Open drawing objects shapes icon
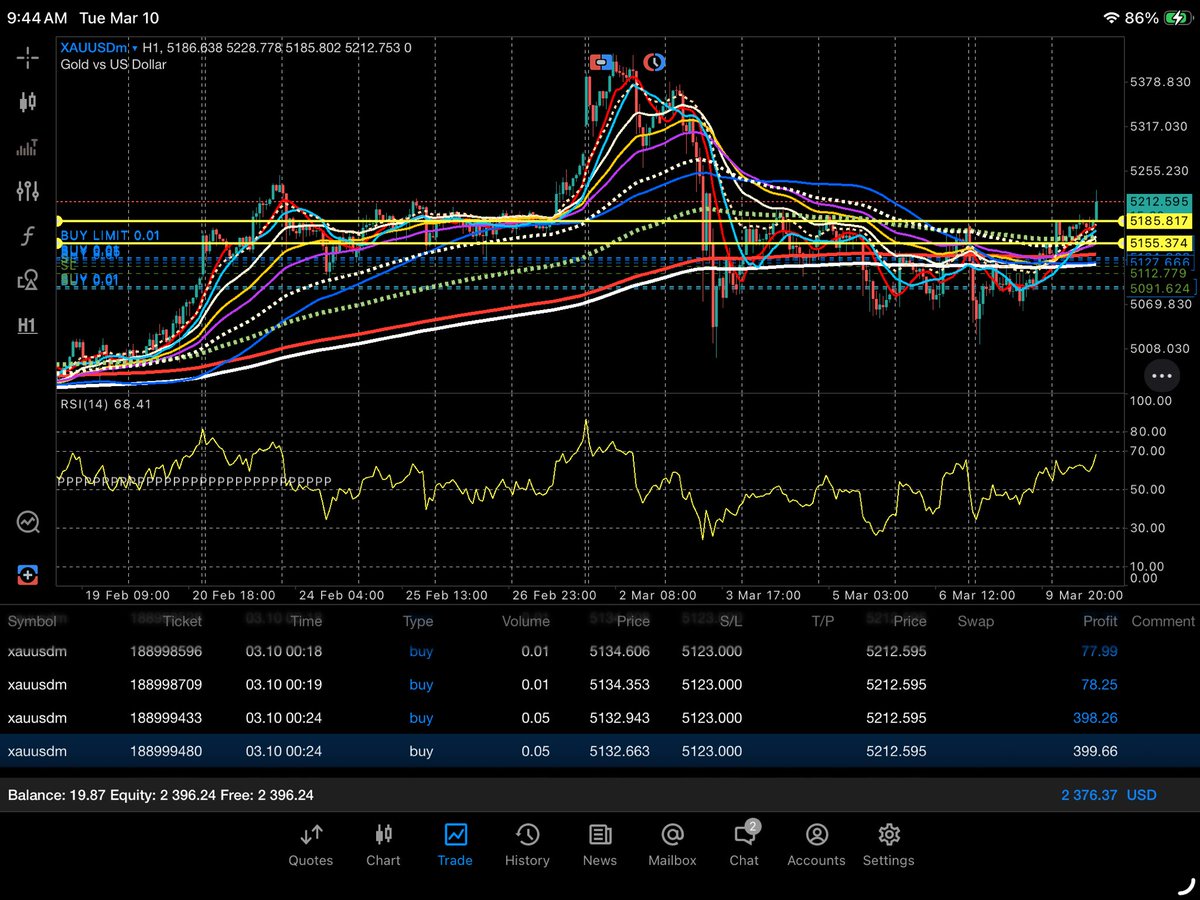The width and height of the screenshot is (1200, 900). click(27, 281)
